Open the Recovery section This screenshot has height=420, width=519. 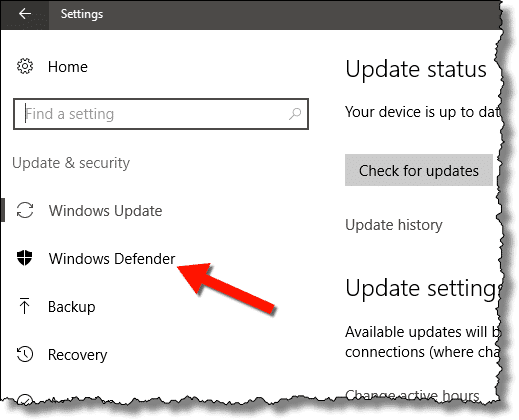pyautogui.click(x=78, y=355)
